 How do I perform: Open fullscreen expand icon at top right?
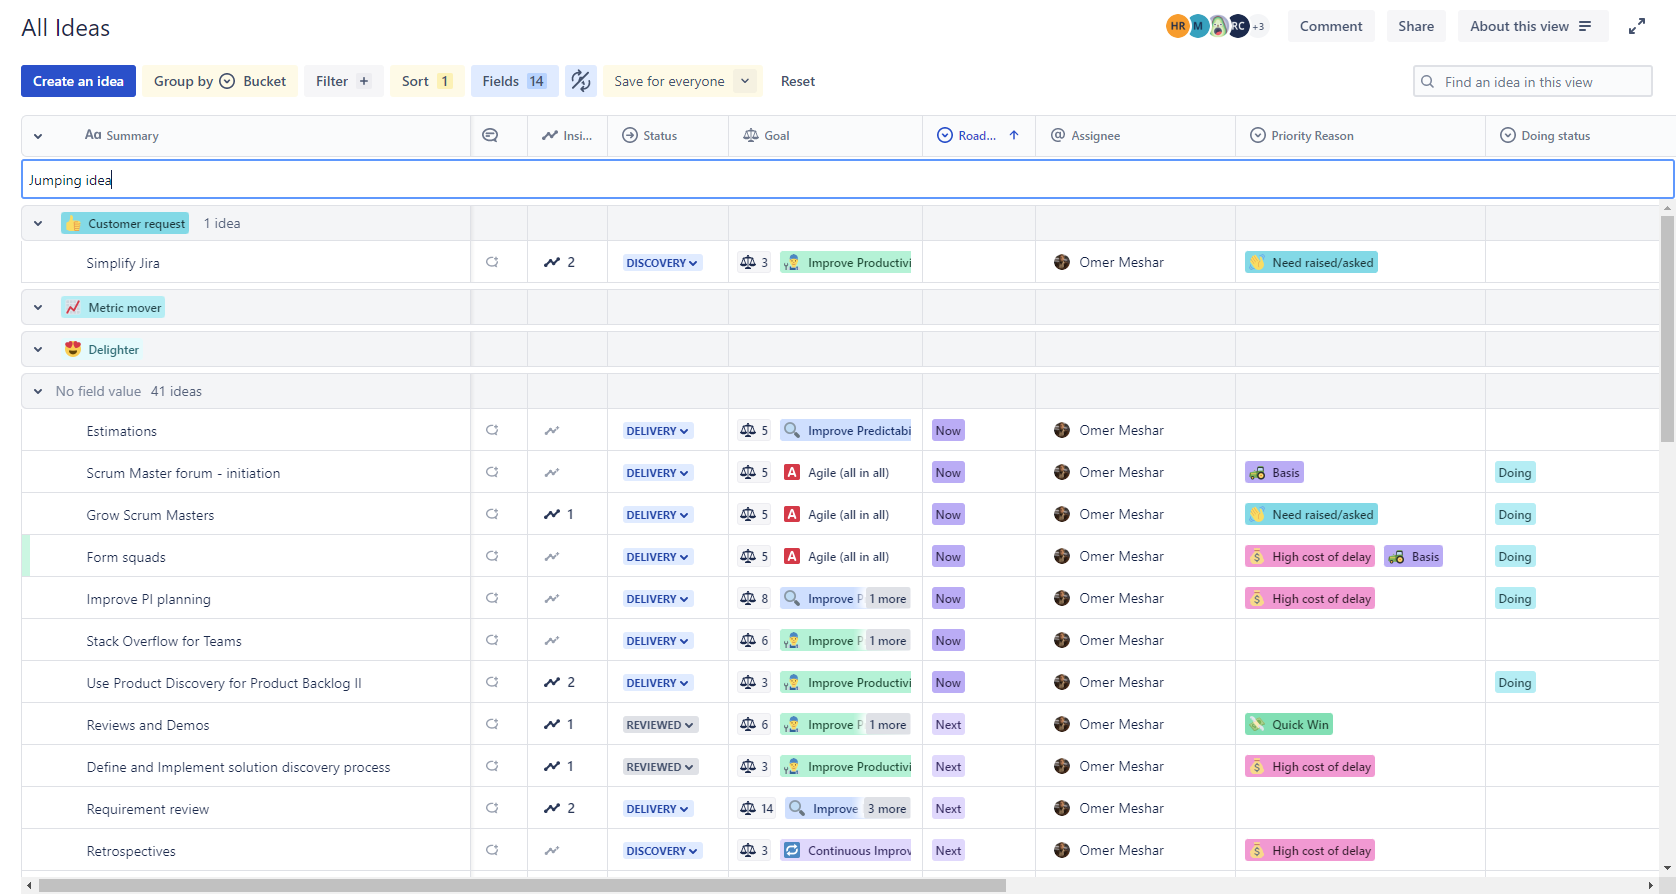(x=1637, y=27)
